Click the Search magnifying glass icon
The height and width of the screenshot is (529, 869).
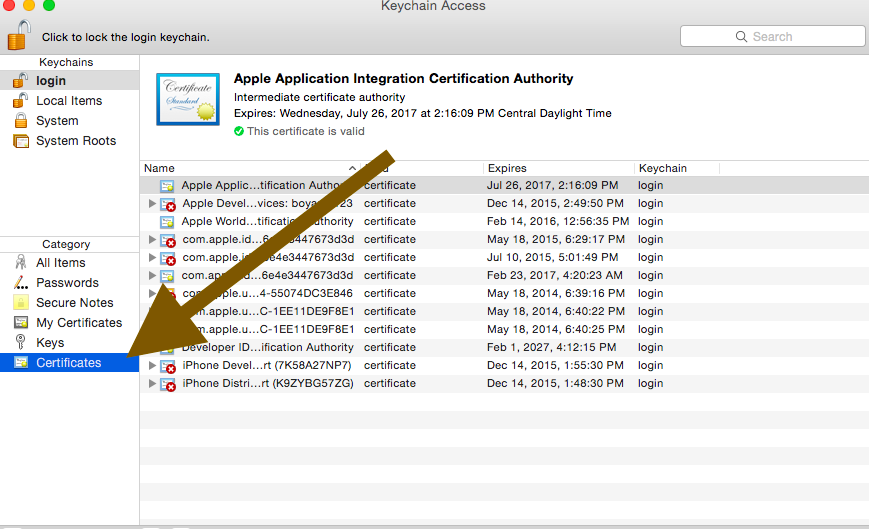pos(741,37)
